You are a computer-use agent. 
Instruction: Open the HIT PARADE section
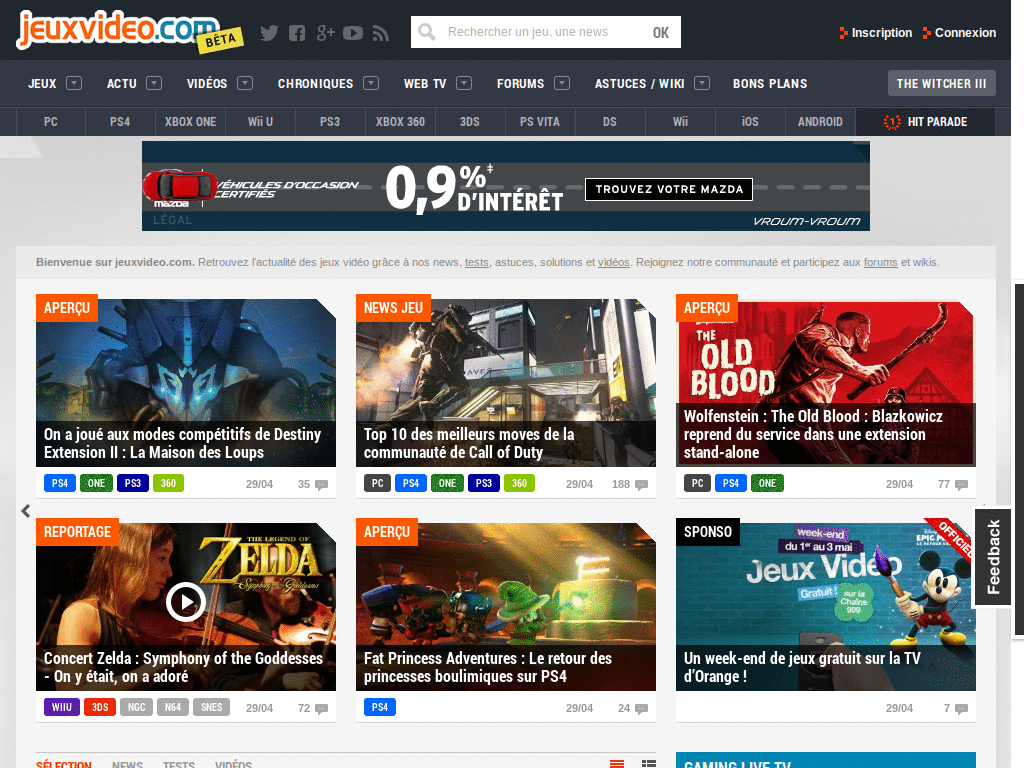click(925, 121)
